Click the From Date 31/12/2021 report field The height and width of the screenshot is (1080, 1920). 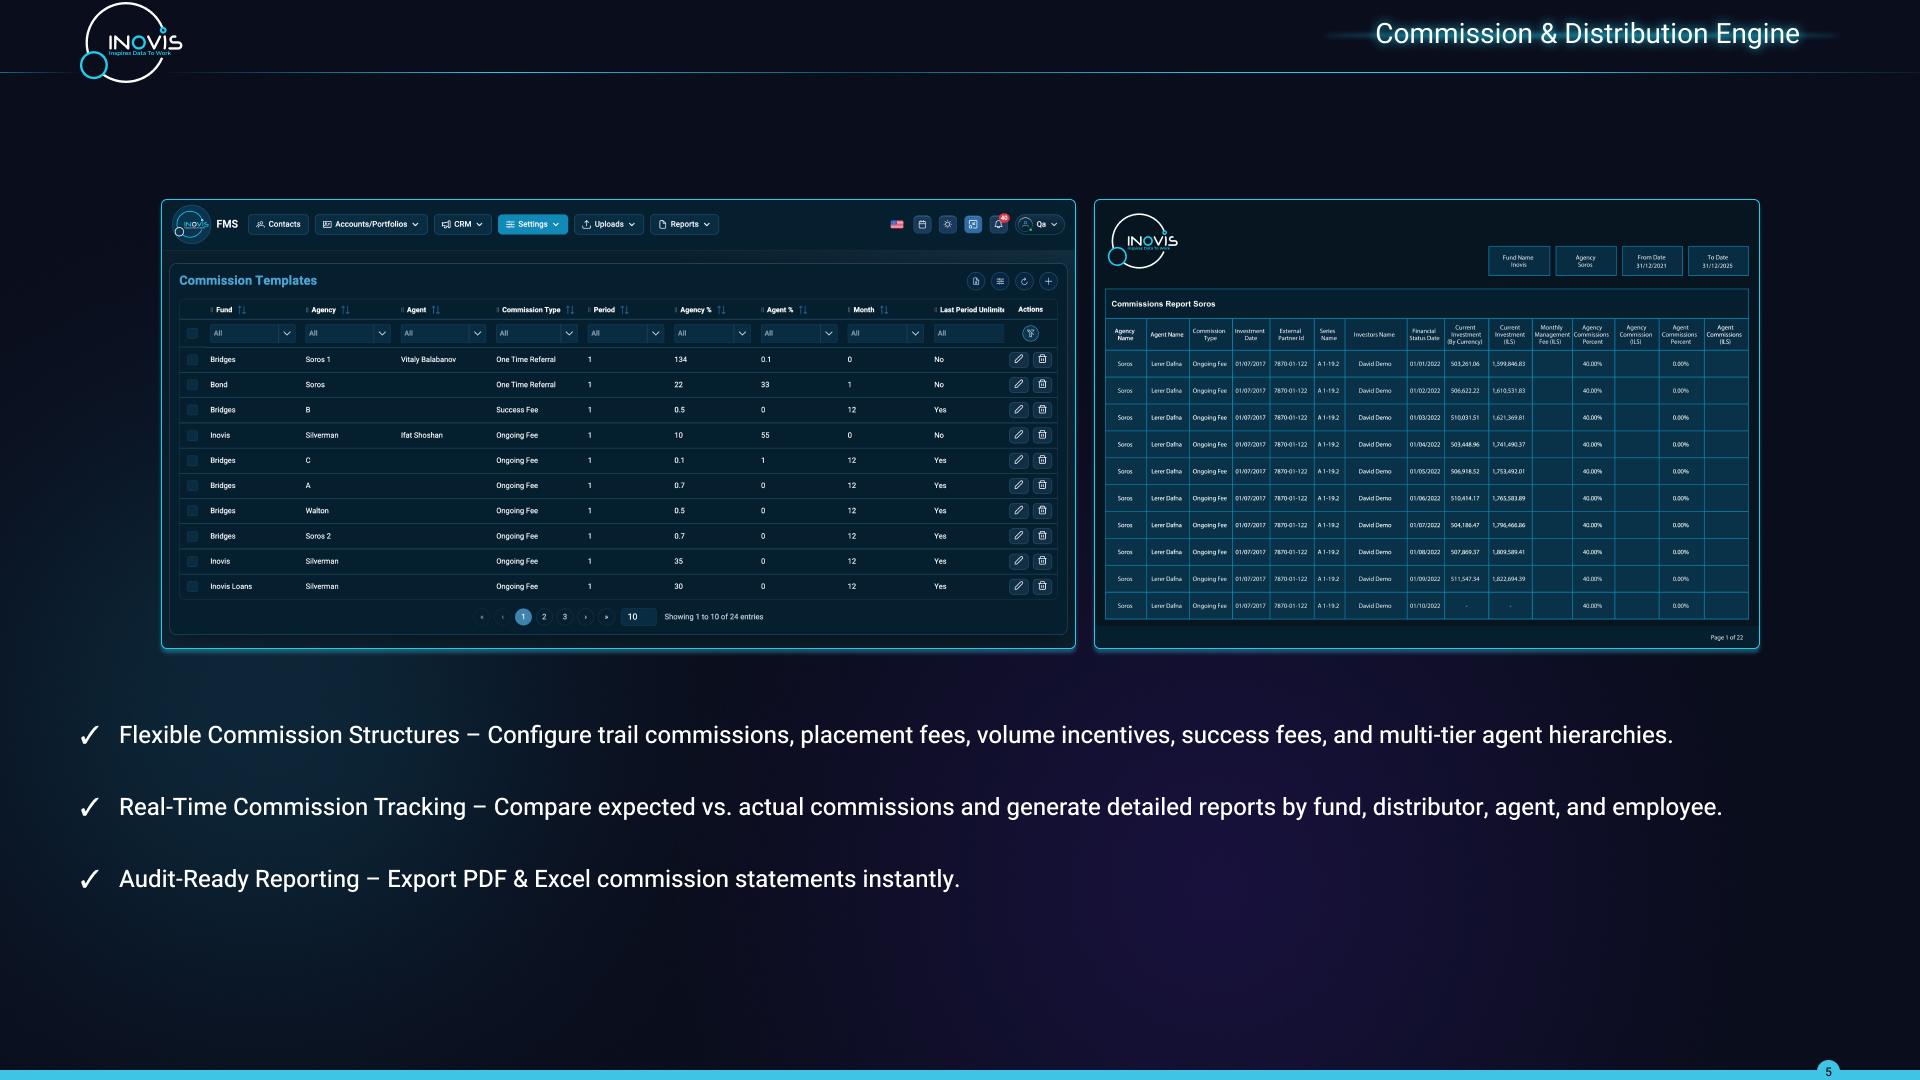click(1651, 261)
